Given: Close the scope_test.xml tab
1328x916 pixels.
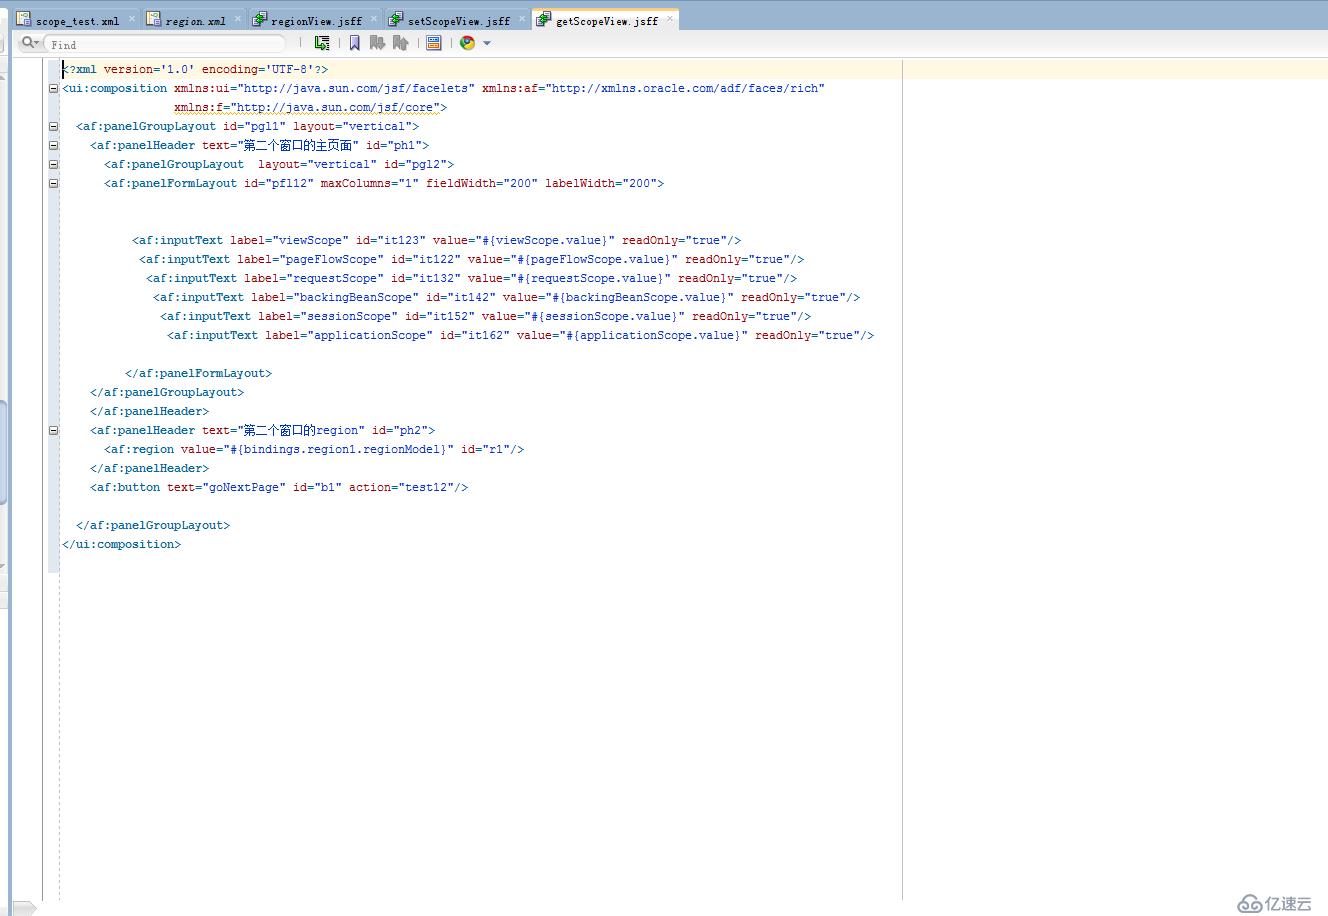Looking at the screenshot, I should 132,18.
